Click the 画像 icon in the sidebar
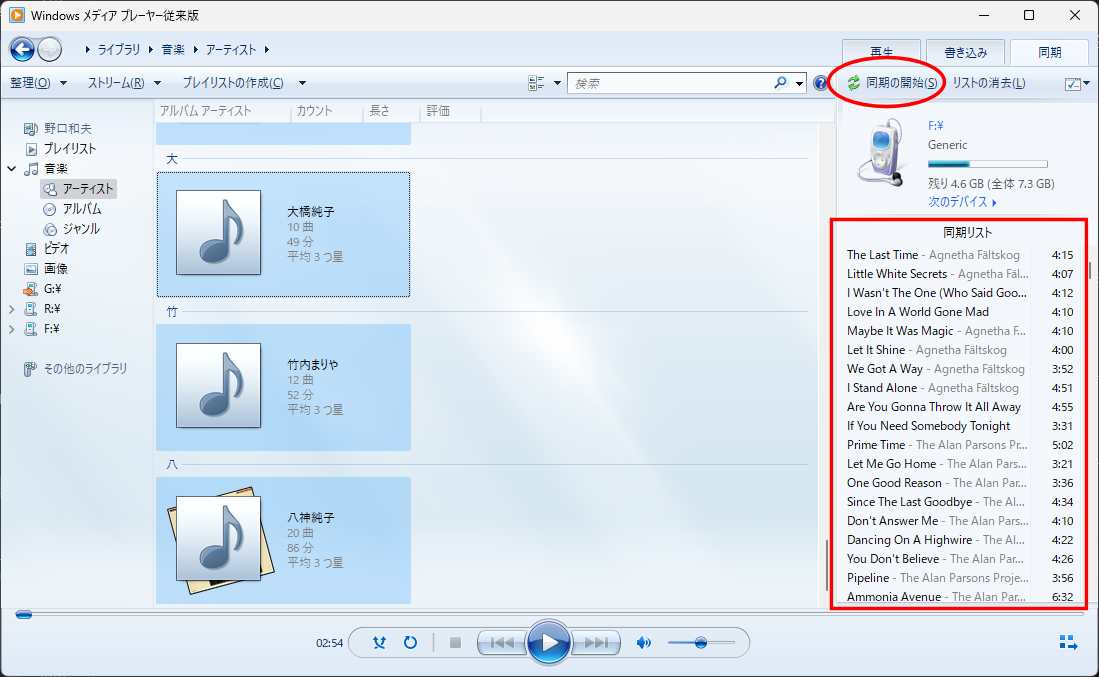 coord(31,269)
